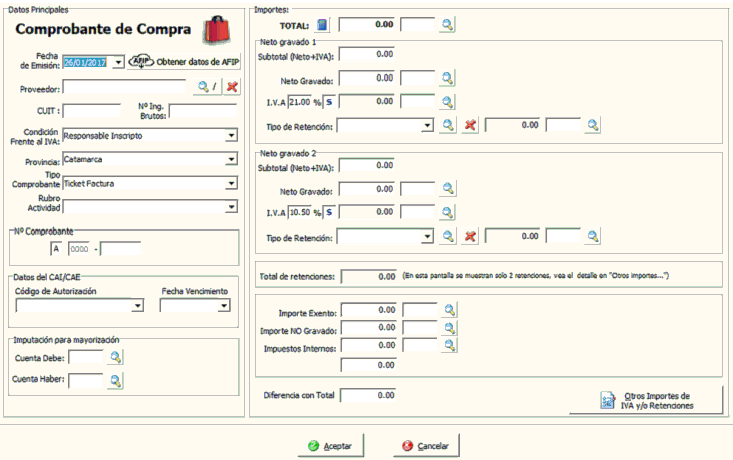The height and width of the screenshot is (460, 733).
Task: Click magnifier beside Neto gravado 2 Neto Gravado
Action: 448,189
